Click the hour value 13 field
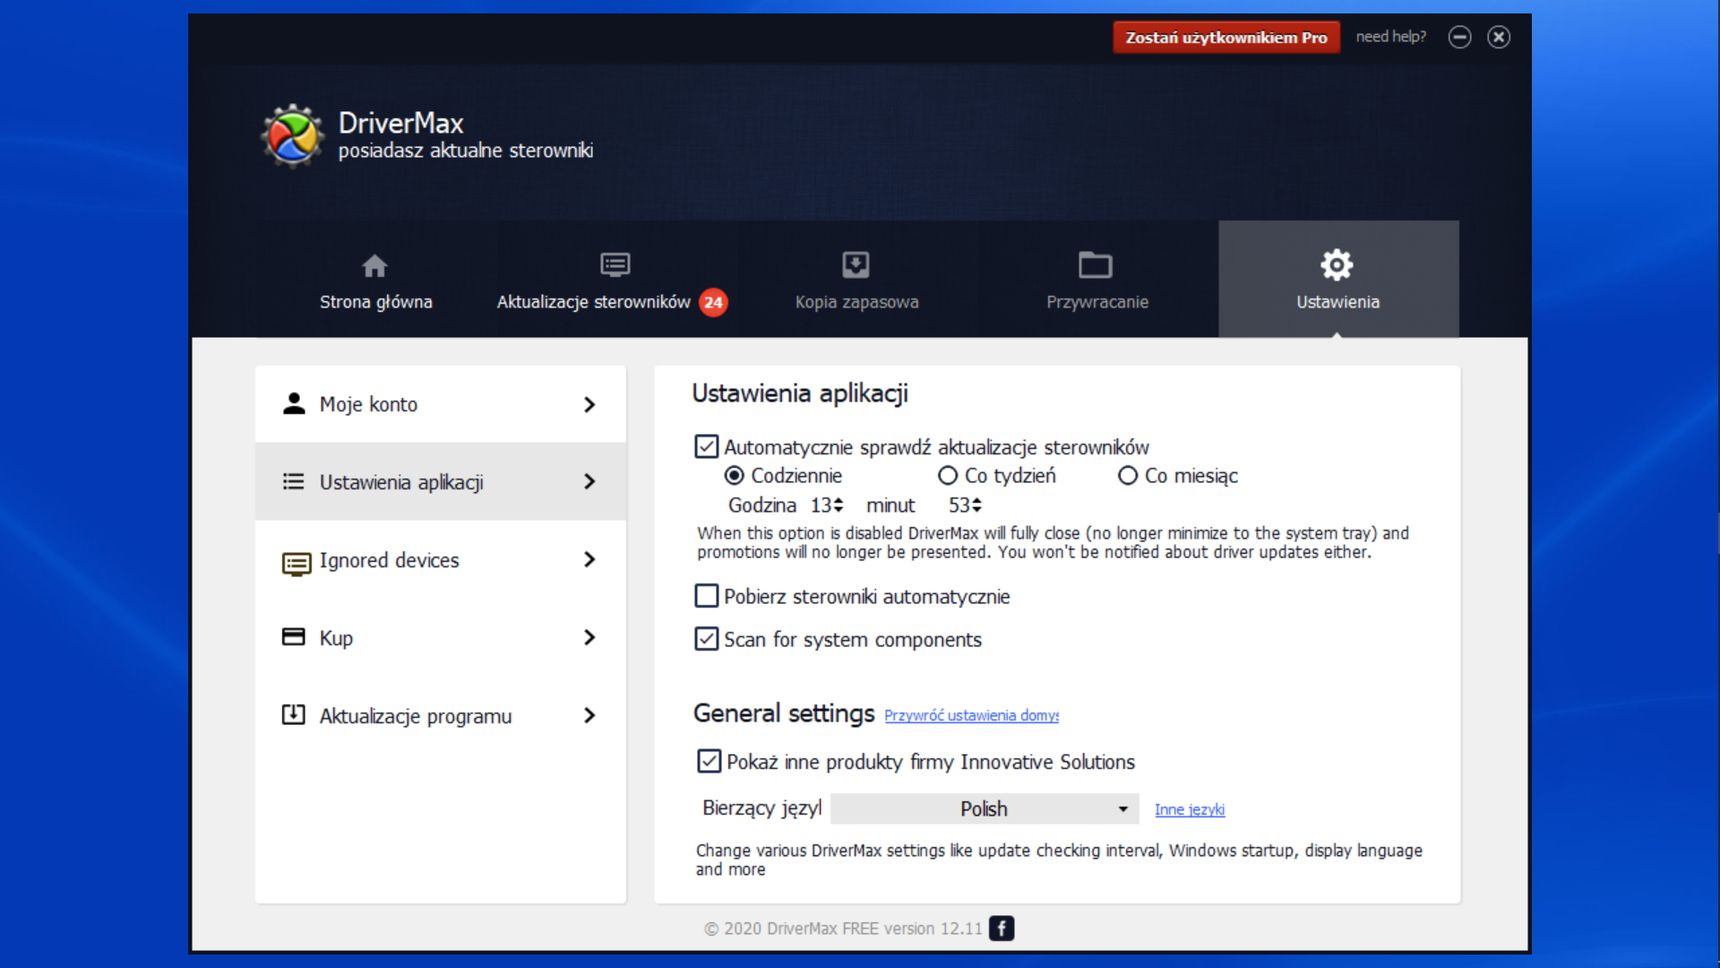The width and height of the screenshot is (1720, 968). pyautogui.click(x=820, y=505)
